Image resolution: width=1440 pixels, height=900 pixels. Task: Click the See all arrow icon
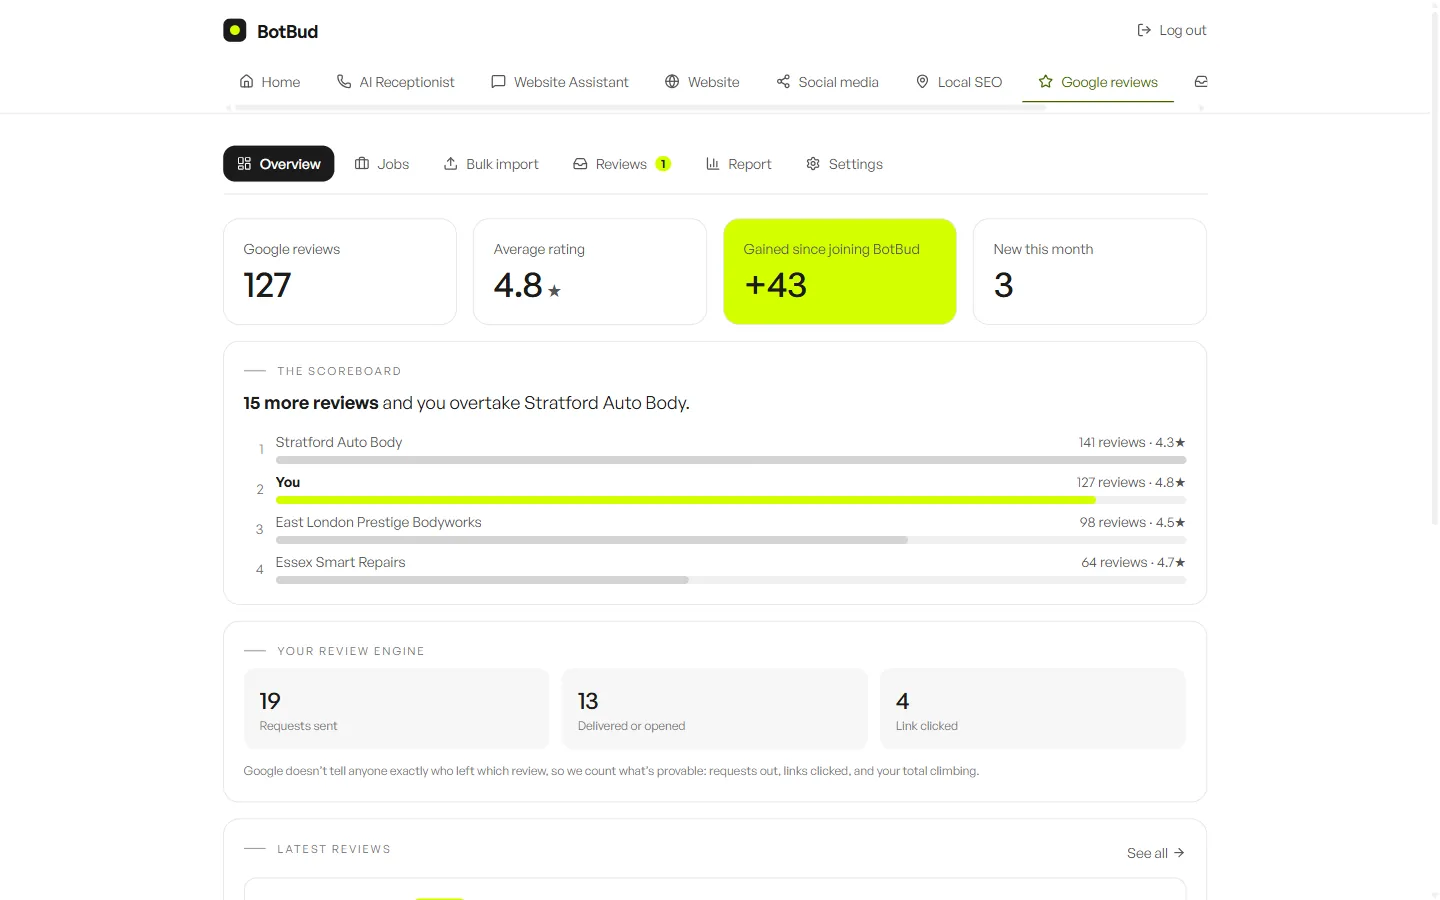point(1179,853)
